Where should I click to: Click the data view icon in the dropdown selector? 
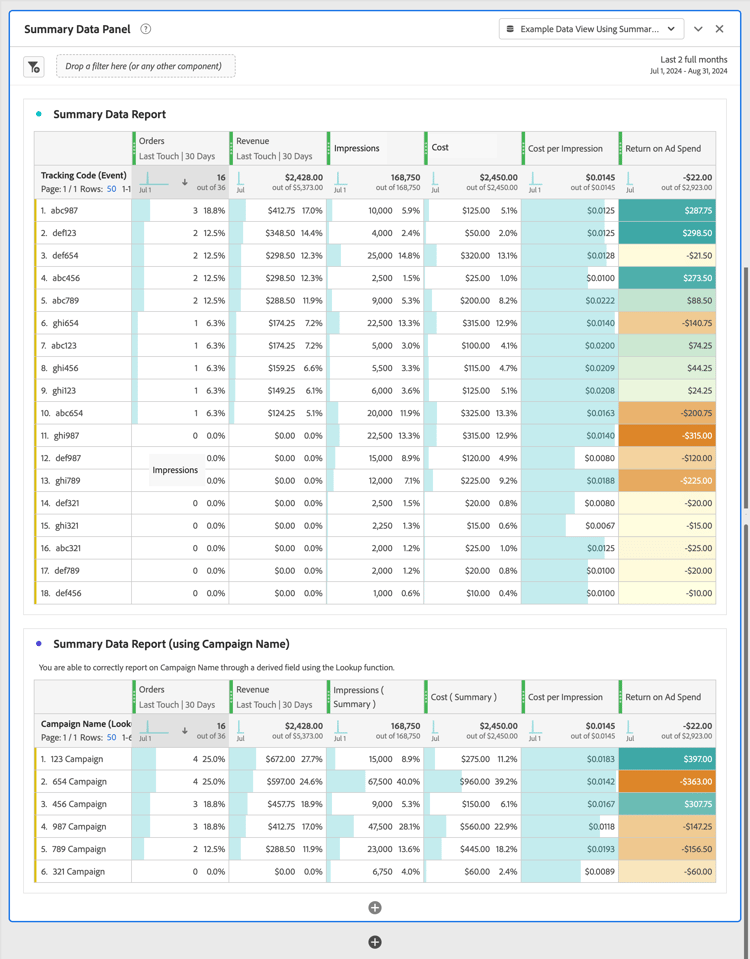(x=513, y=29)
